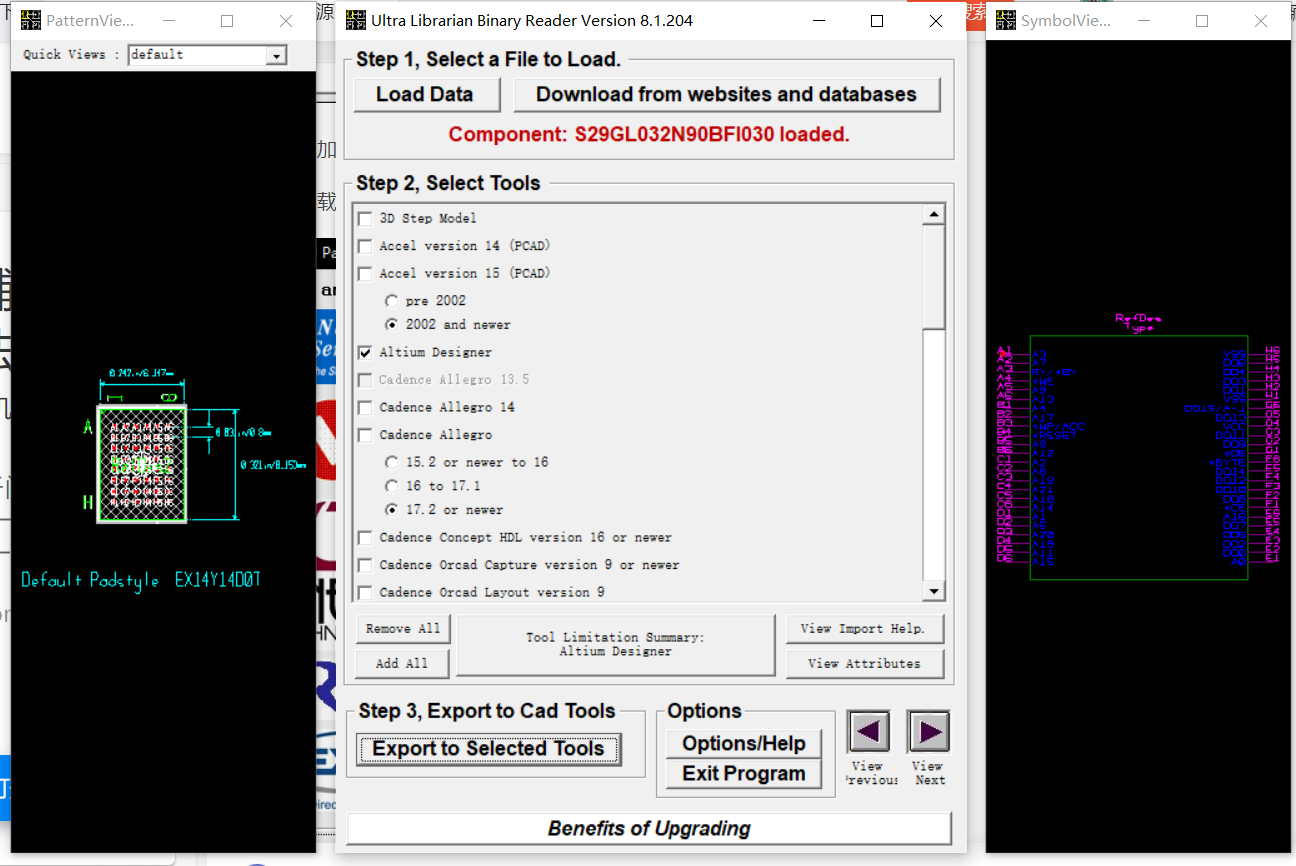The height and width of the screenshot is (866, 1296).
Task: Click the Ultra Librarian title bar icon
Action: (x=355, y=20)
